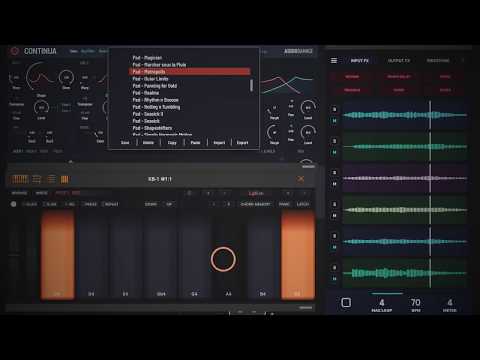Click the Meter value 4

(450, 303)
